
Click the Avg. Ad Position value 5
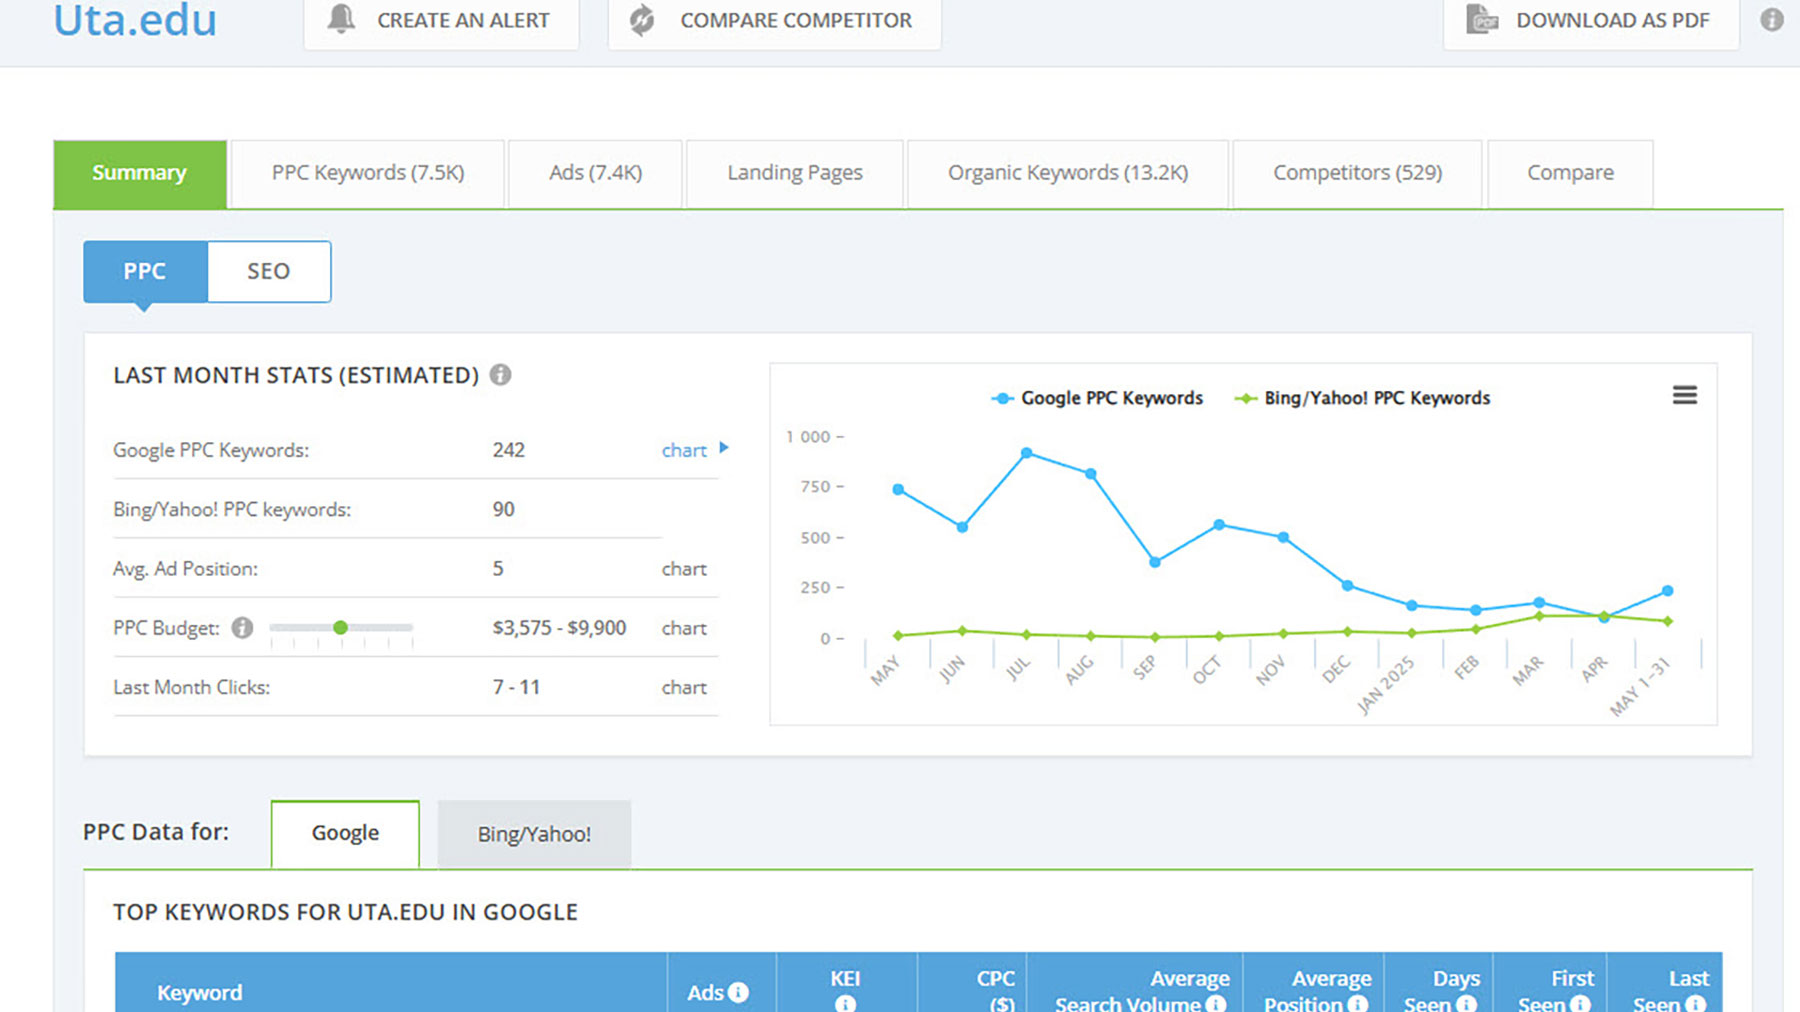498,569
